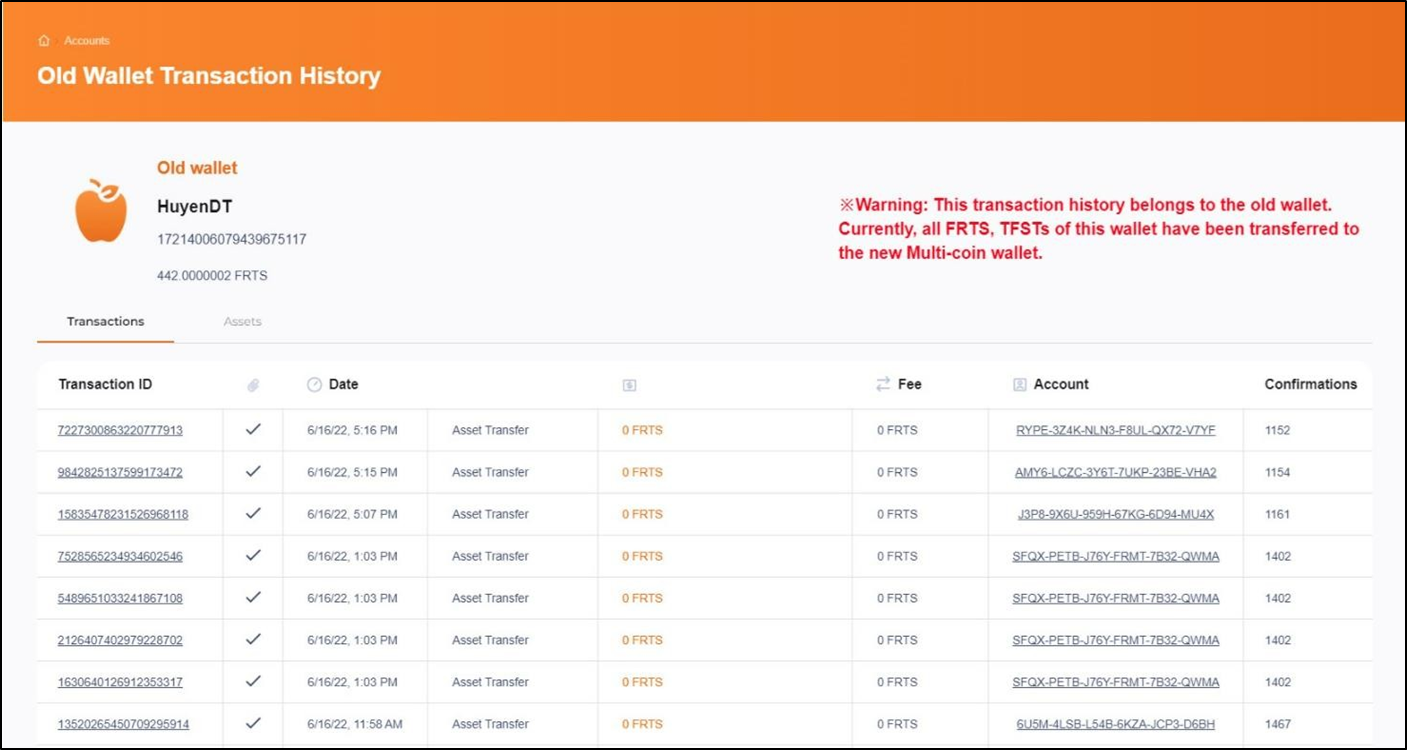
Task: Click the dollar amount column icon
Action: click(629, 385)
